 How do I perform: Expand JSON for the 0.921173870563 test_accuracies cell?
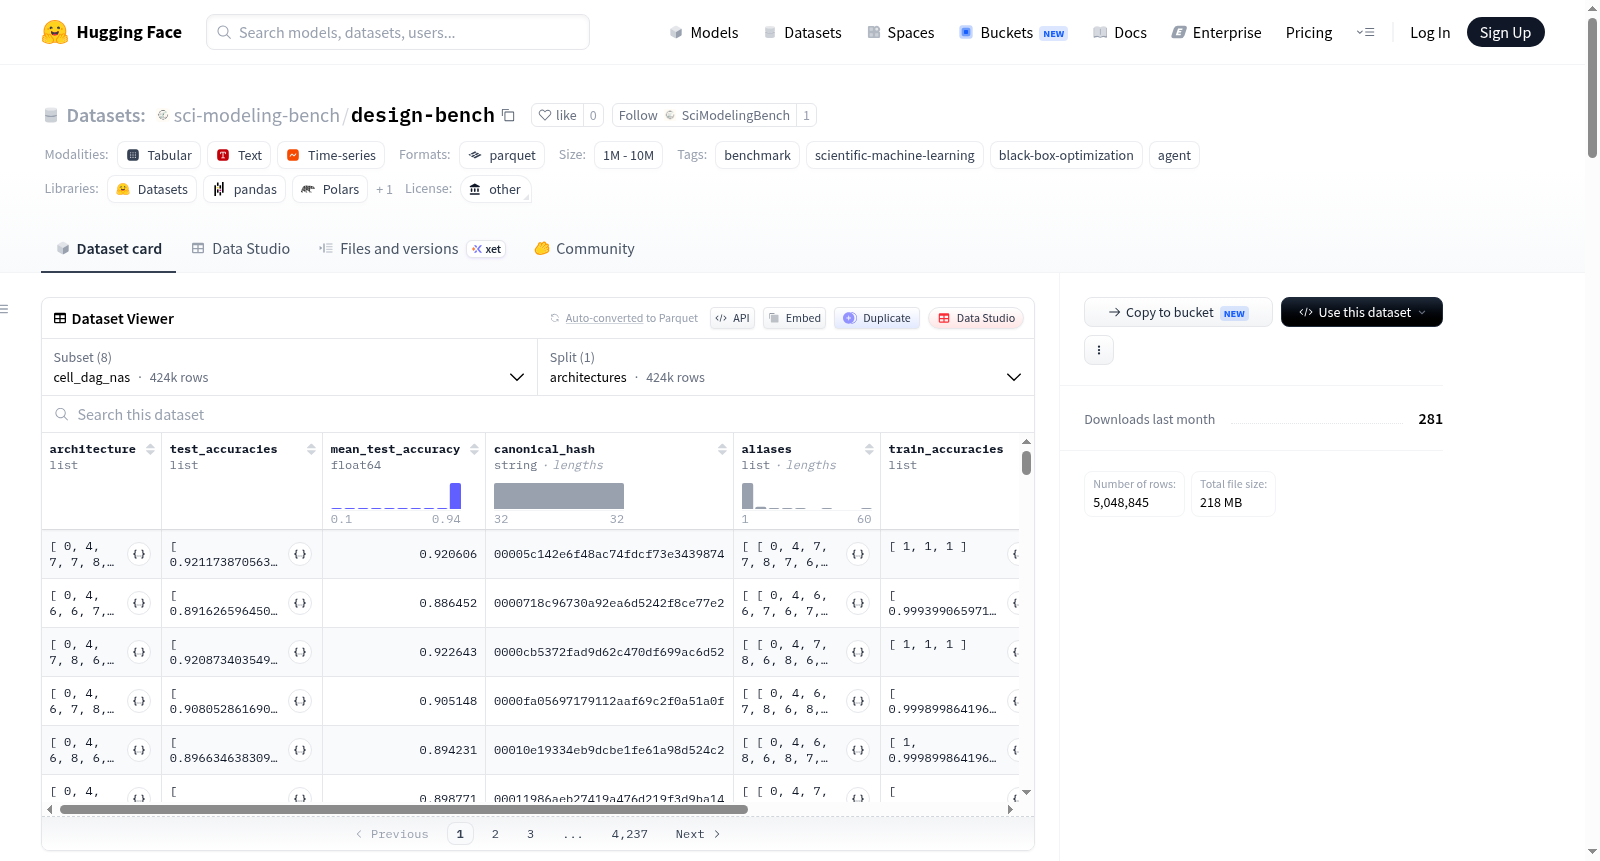click(300, 554)
